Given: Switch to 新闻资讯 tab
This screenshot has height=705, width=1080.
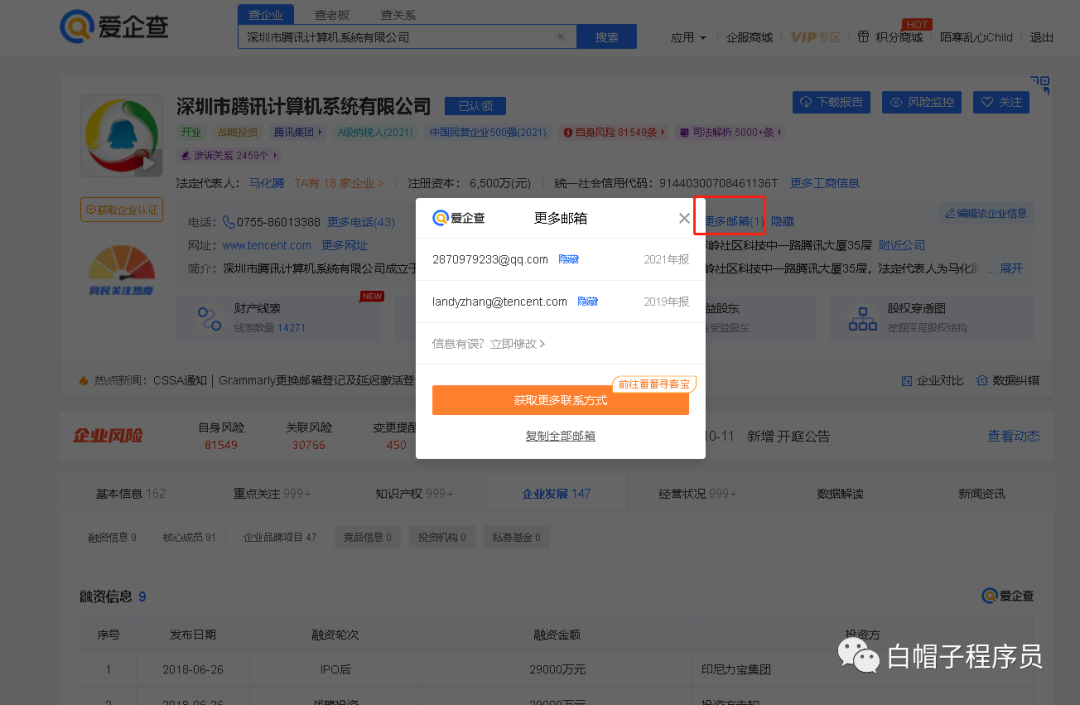Looking at the screenshot, I should pyautogui.click(x=982, y=494).
